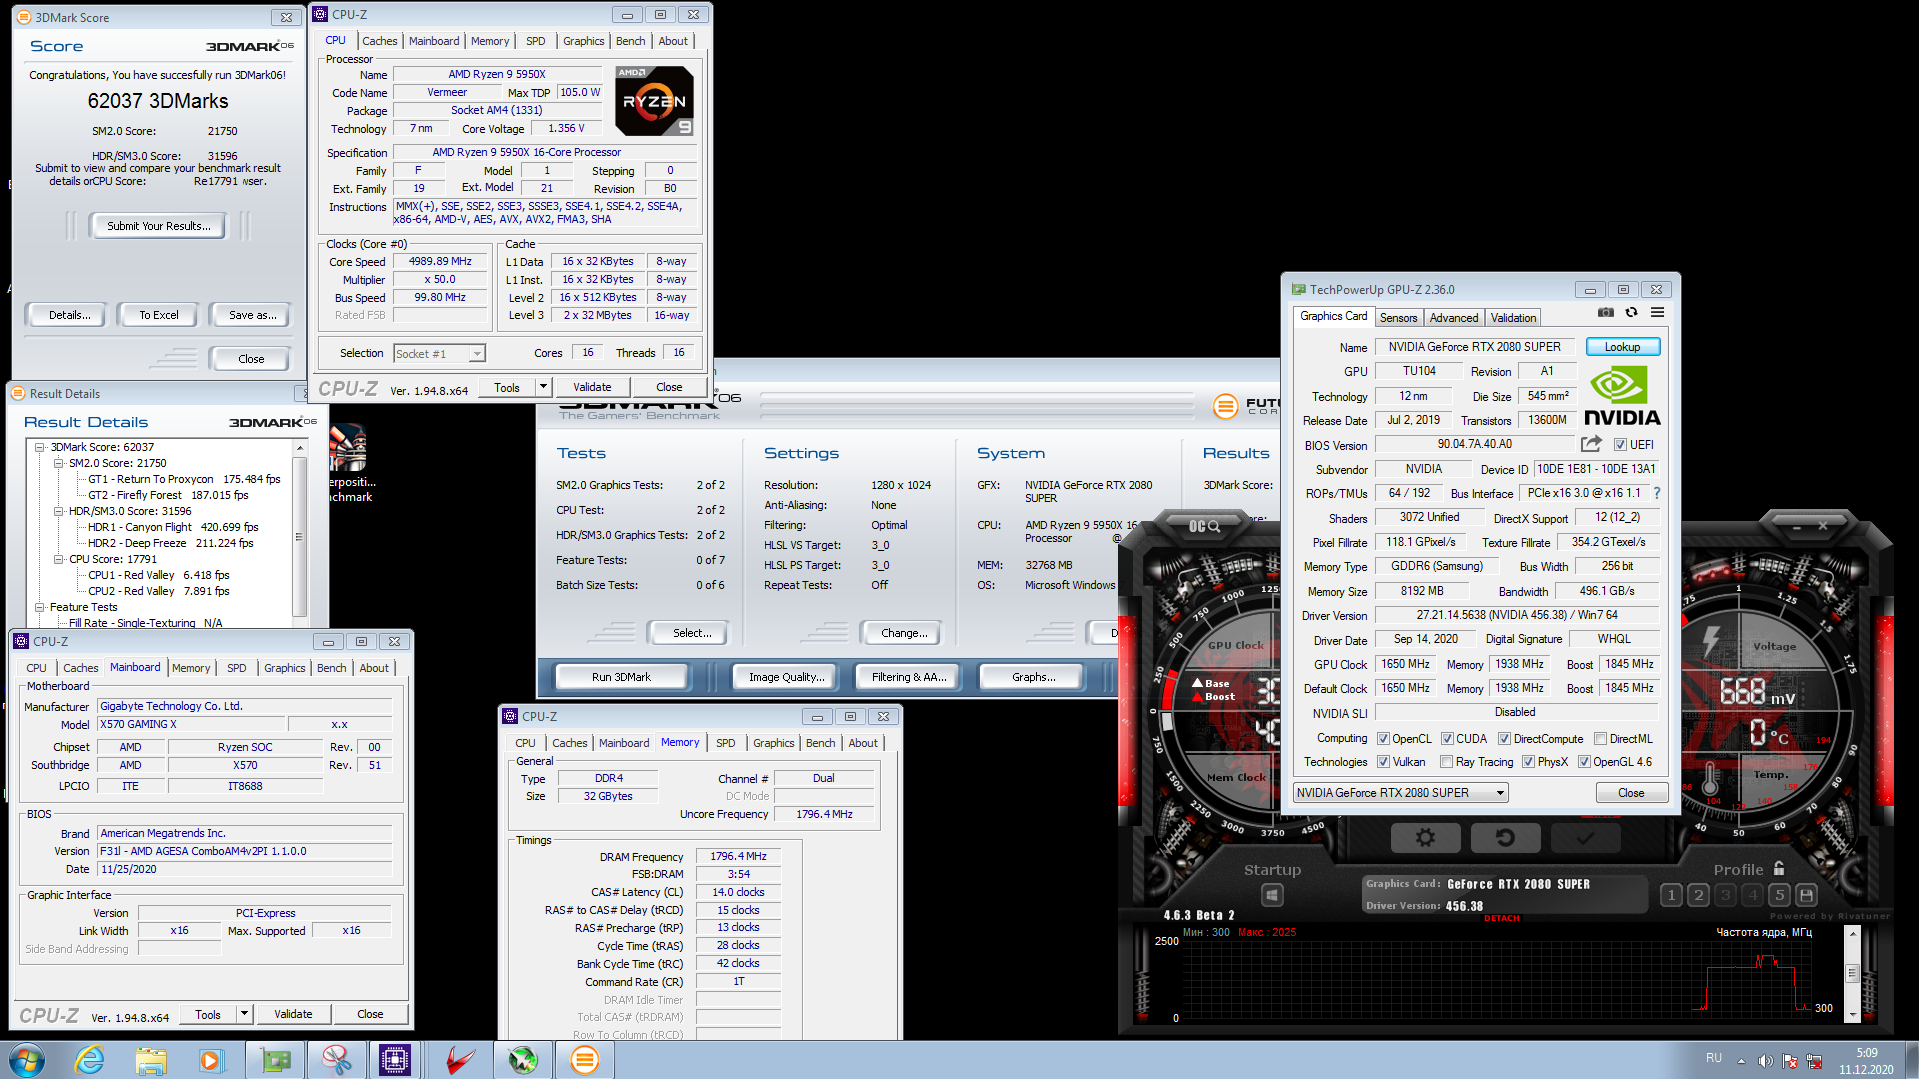Open Bench tab in Mainboard CPU-Z window
Image resolution: width=1919 pixels, height=1079 pixels.
pyautogui.click(x=332, y=668)
